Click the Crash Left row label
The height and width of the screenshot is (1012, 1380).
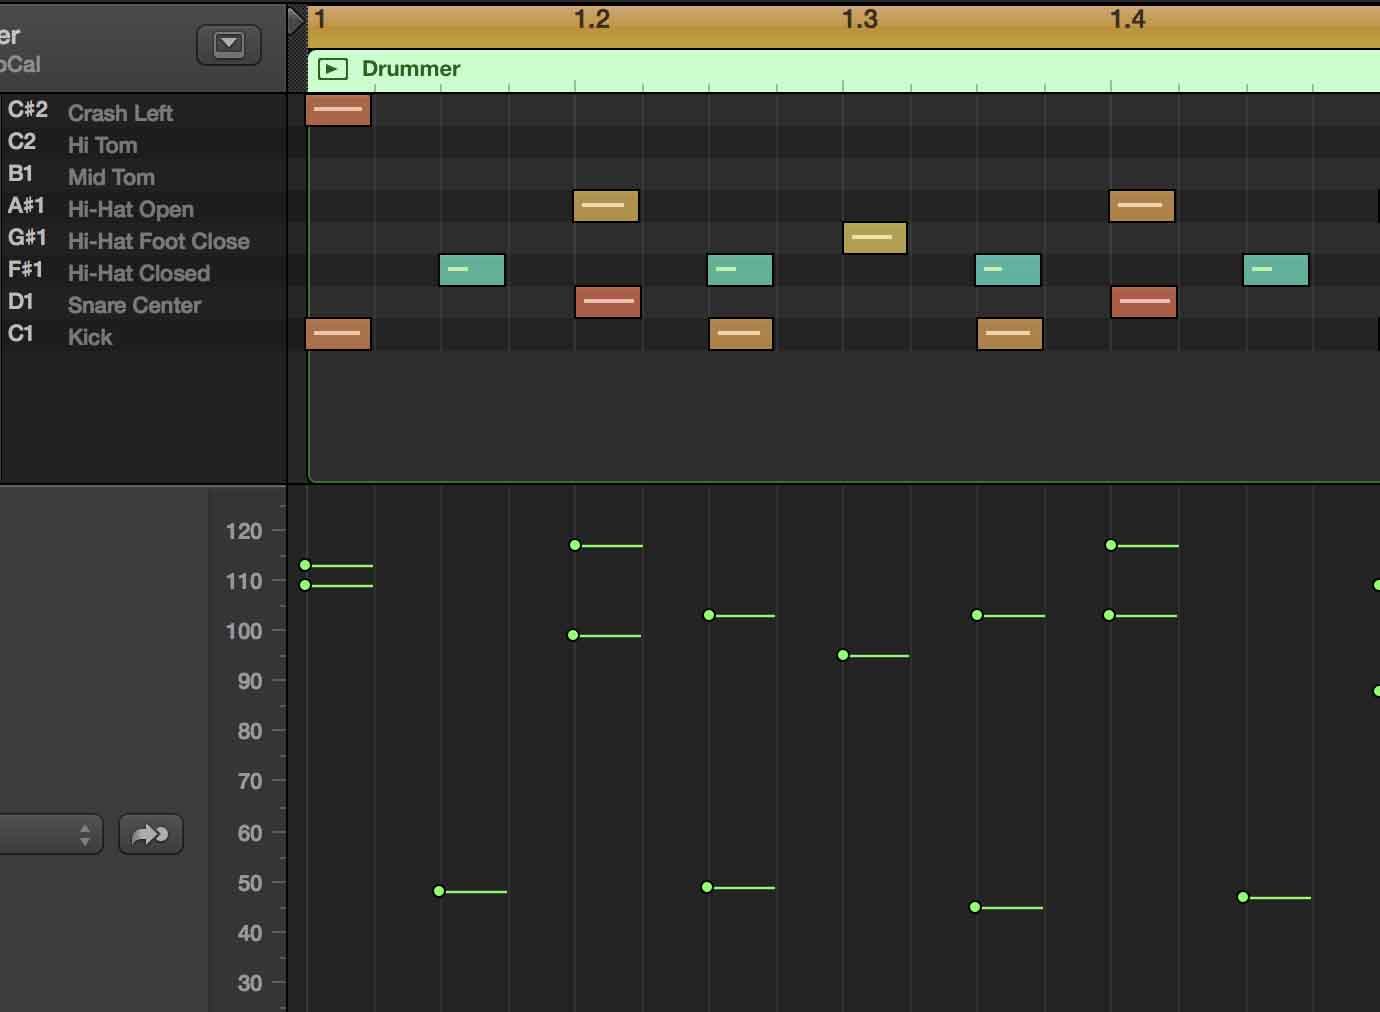(x=120, y=113)
